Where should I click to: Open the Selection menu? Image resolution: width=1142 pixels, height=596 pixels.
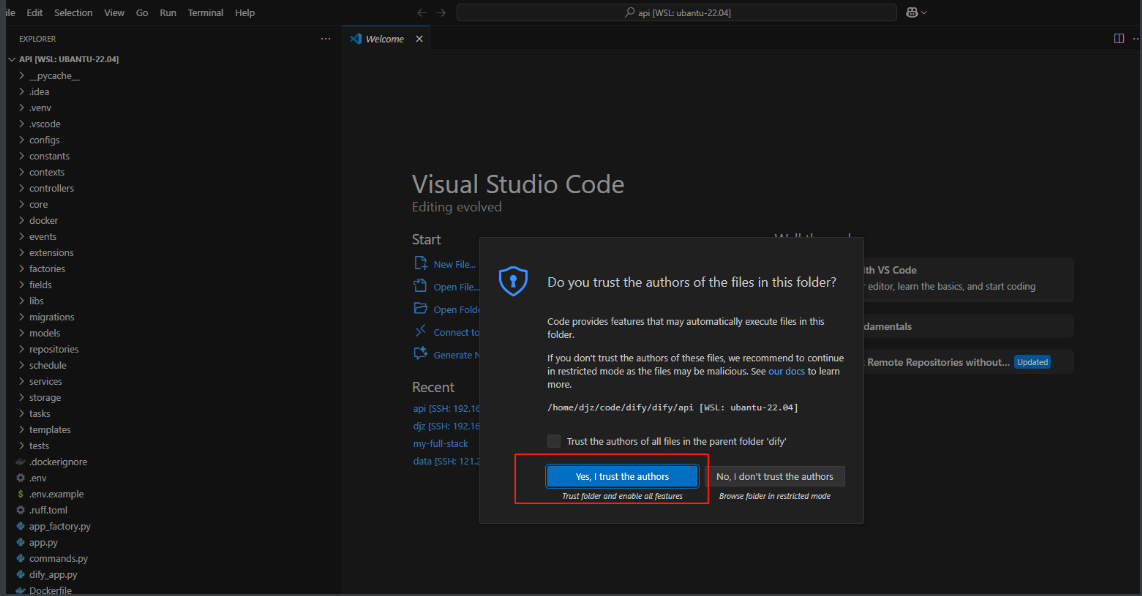[74, 12]
